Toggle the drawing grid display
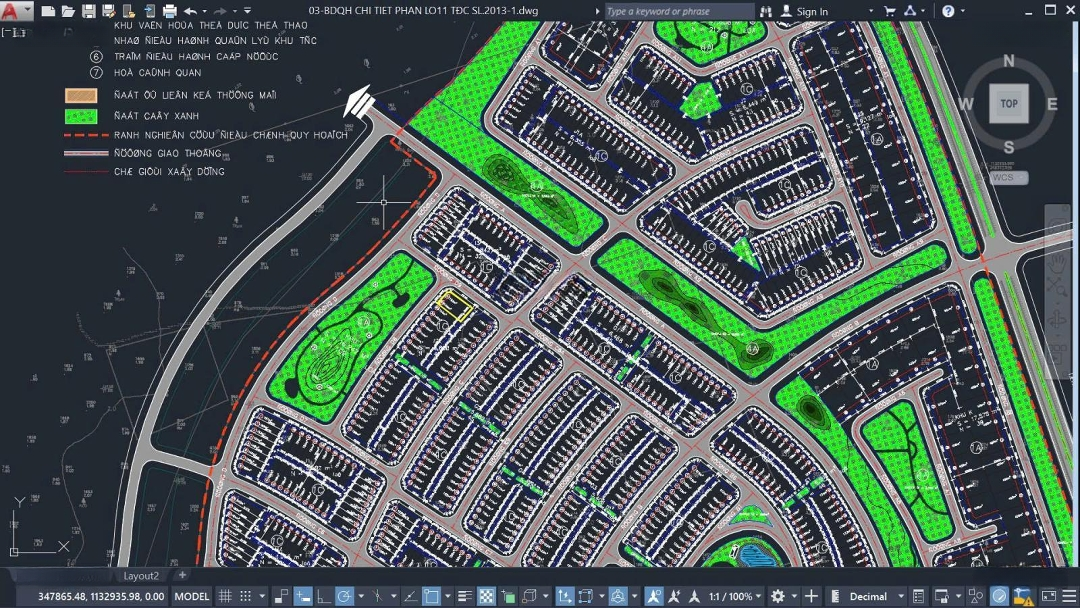This screenshot has height=608, width=1080. click(x=225, y=596)
